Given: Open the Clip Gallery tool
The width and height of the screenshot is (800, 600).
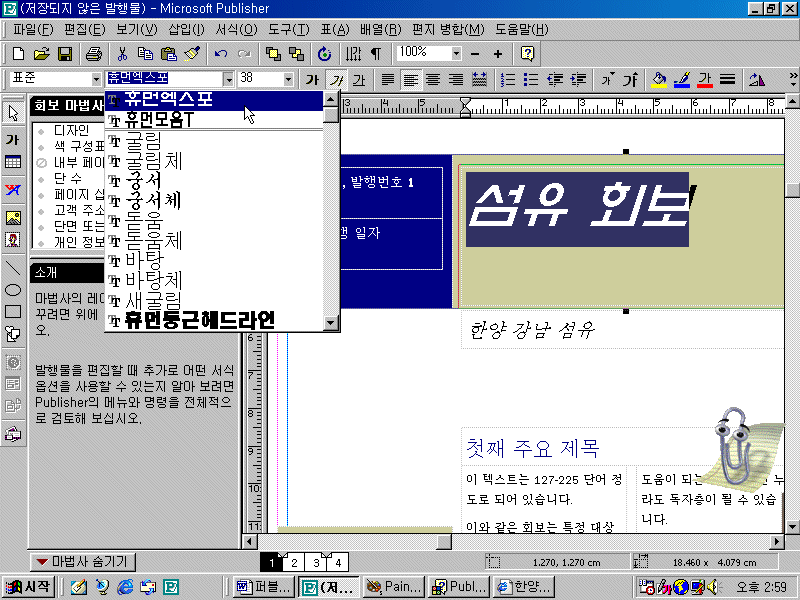Looking at the screenshot, I should coord(13,240).
